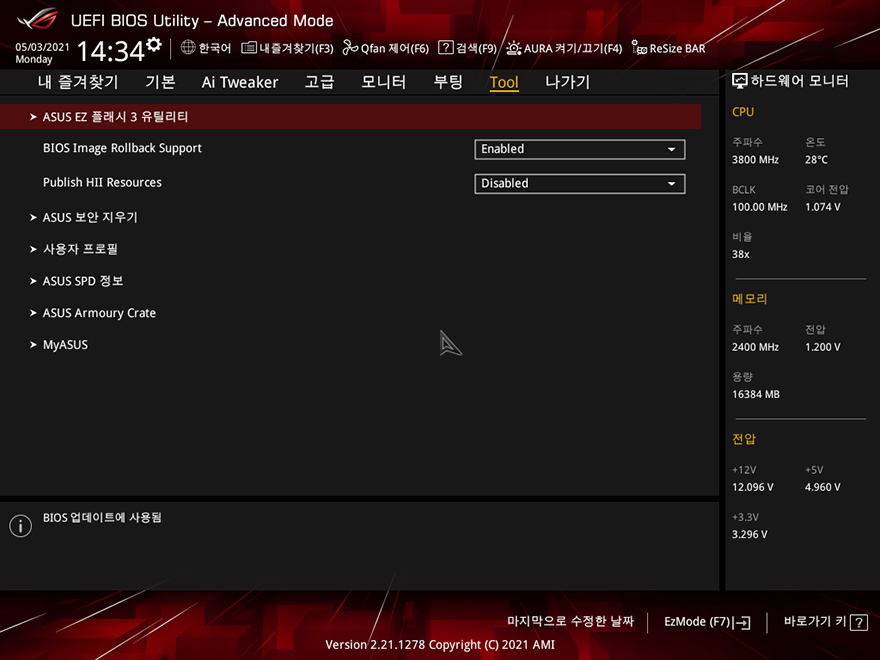Click the 14:34 clock display
This screenshot has height=660, width=880.
[111, 51]
